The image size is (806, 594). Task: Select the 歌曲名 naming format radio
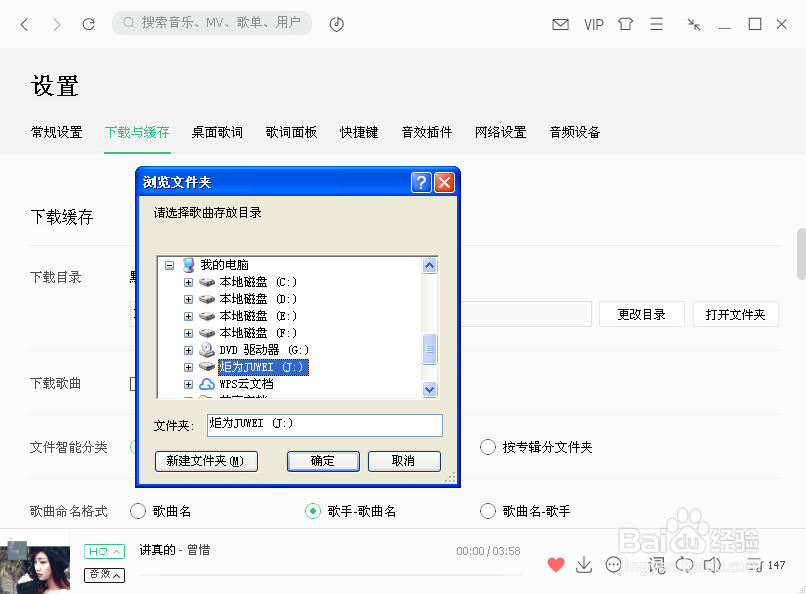tap(138, 511)
